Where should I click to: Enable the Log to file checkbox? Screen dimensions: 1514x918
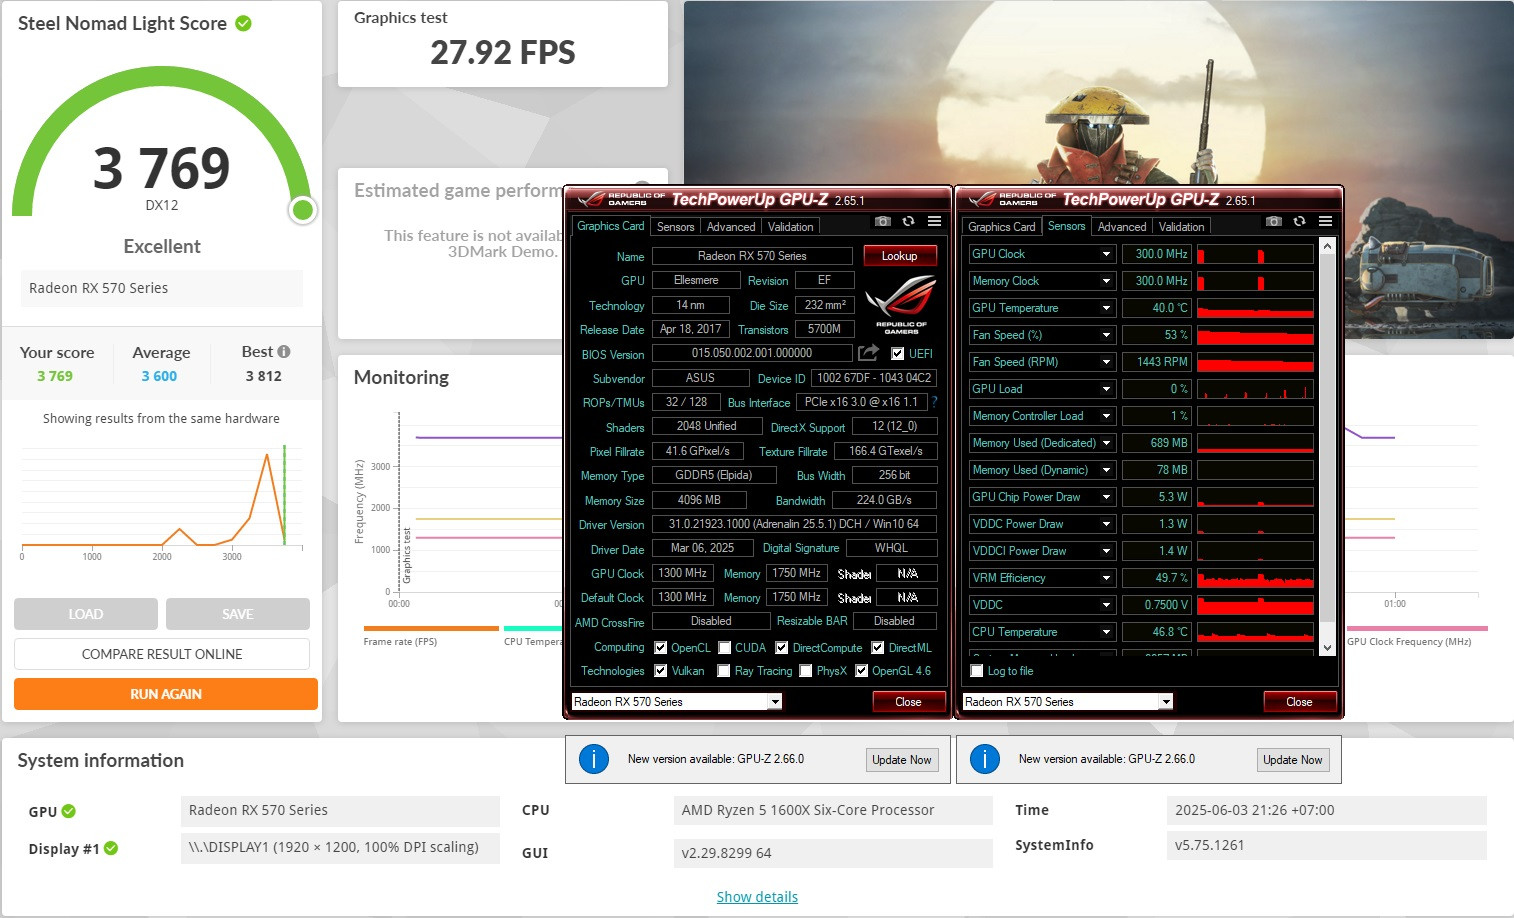pos(977,671)
